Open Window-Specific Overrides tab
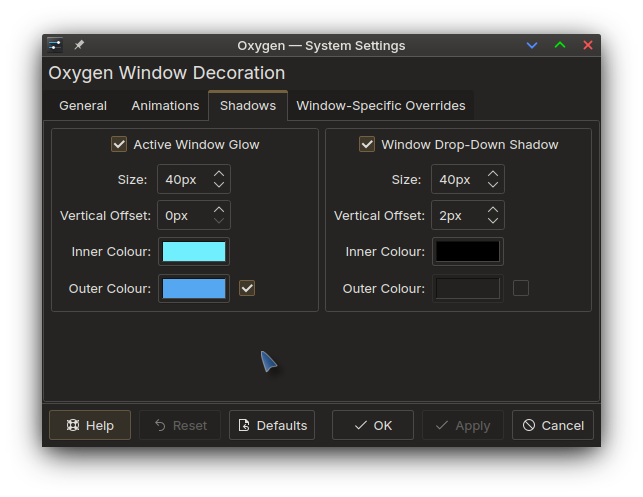 pos(381,106)
